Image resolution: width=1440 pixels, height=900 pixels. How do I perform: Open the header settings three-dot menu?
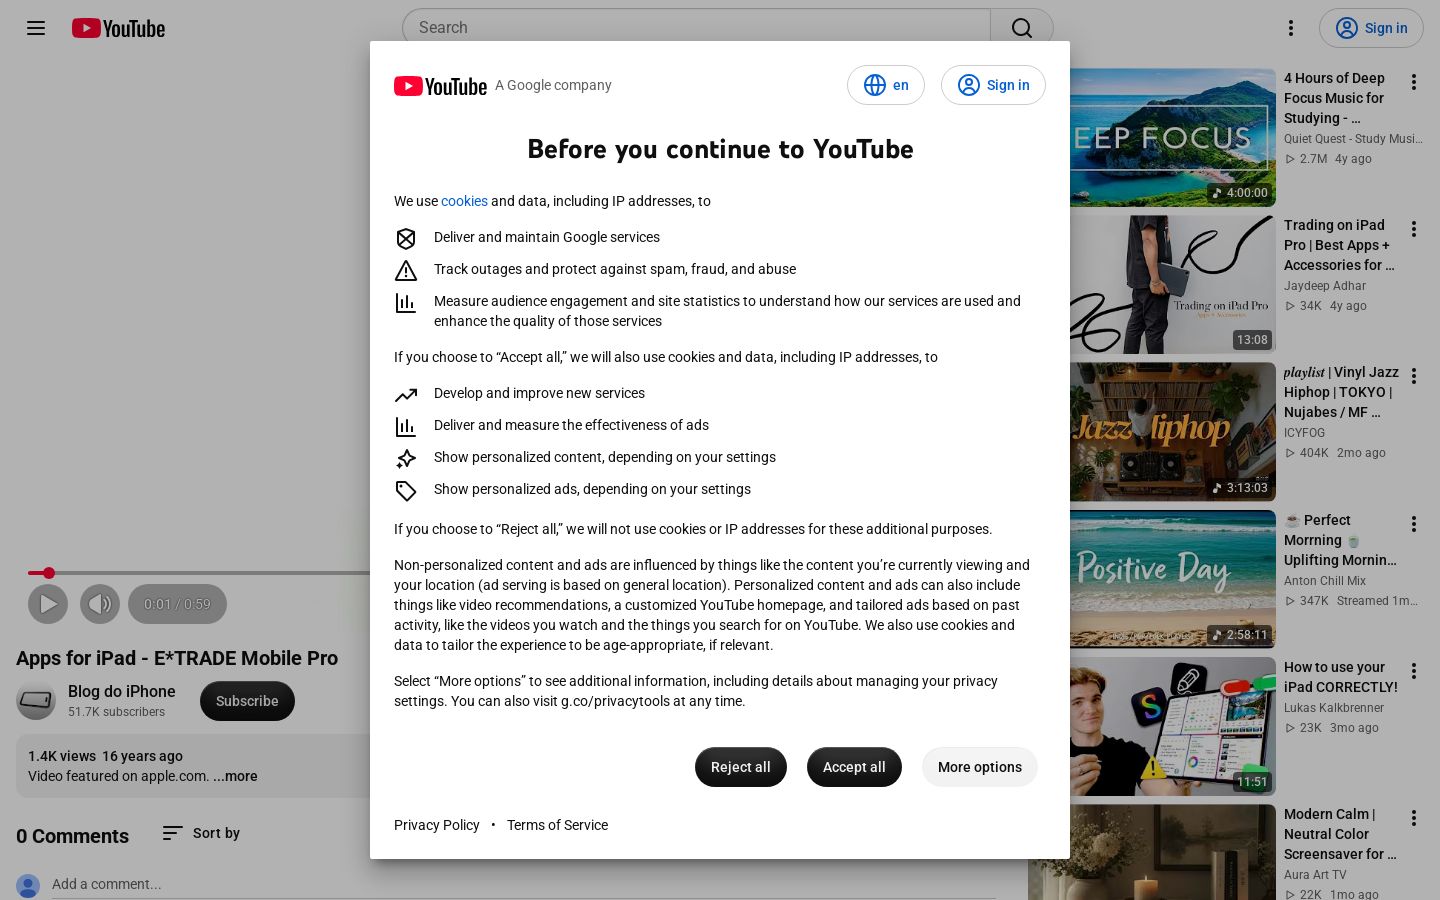coord(1291,28)
